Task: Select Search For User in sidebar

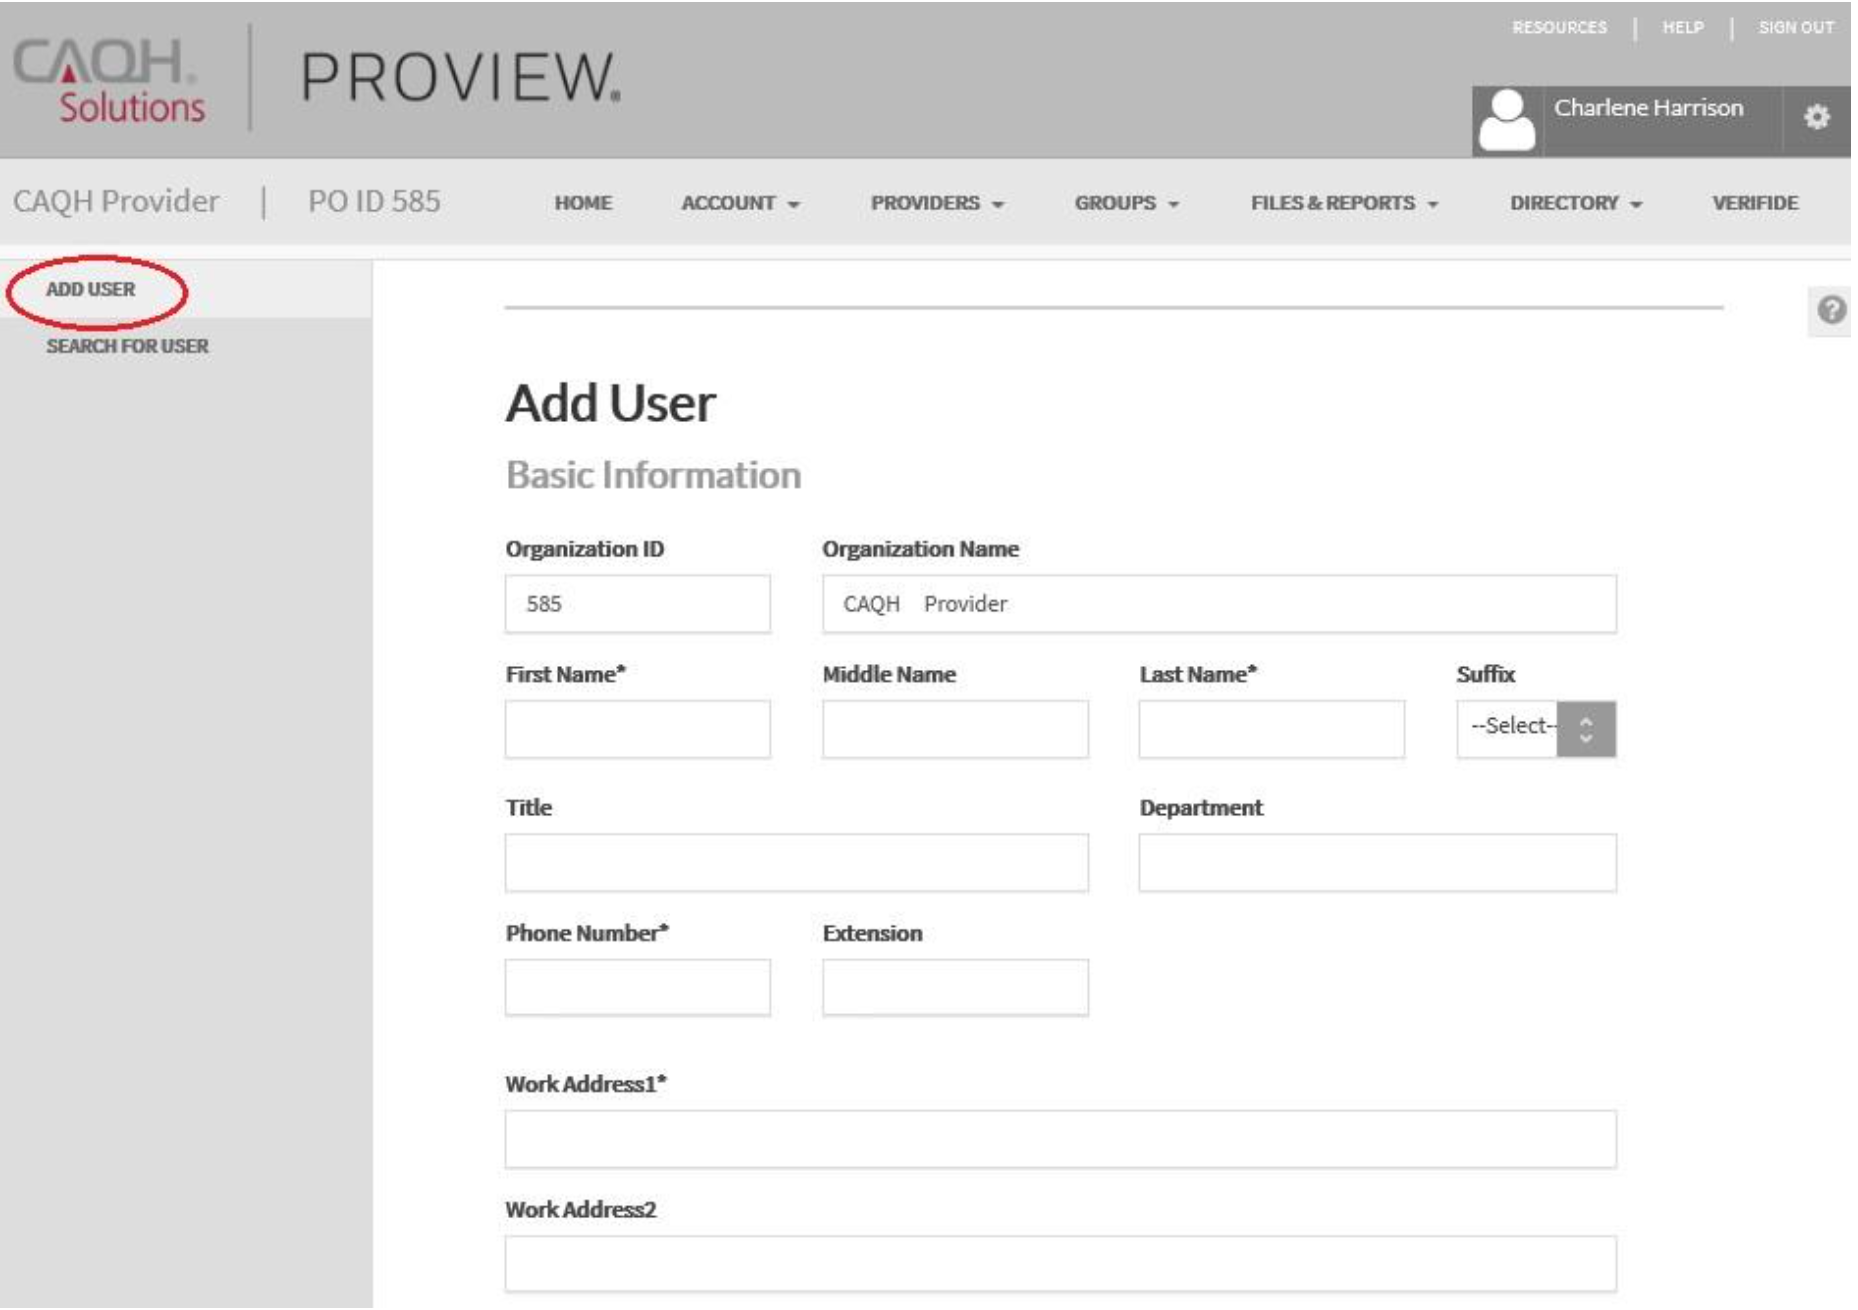Action: tap(128, 347)
